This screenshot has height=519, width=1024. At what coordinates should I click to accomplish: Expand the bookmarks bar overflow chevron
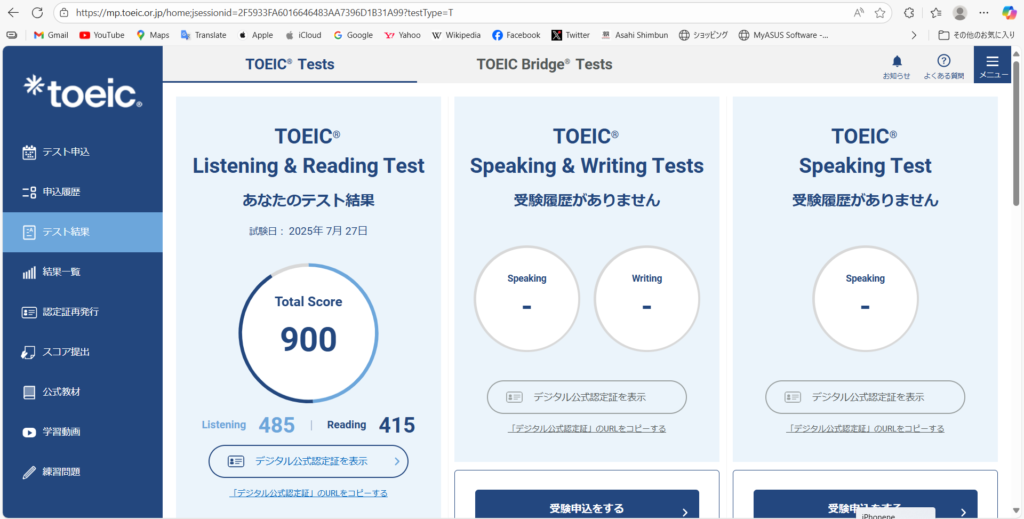click(x=912, y=34)
